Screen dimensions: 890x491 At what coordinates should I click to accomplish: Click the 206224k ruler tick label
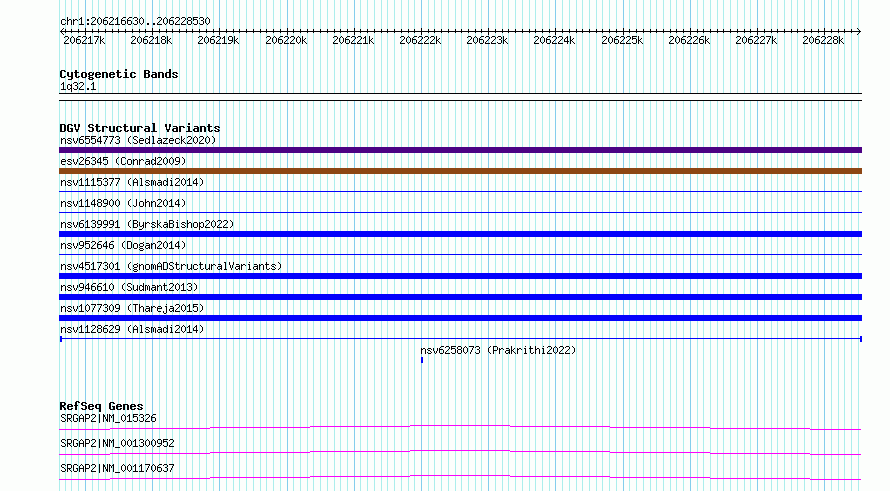click(x=554, y=40)
